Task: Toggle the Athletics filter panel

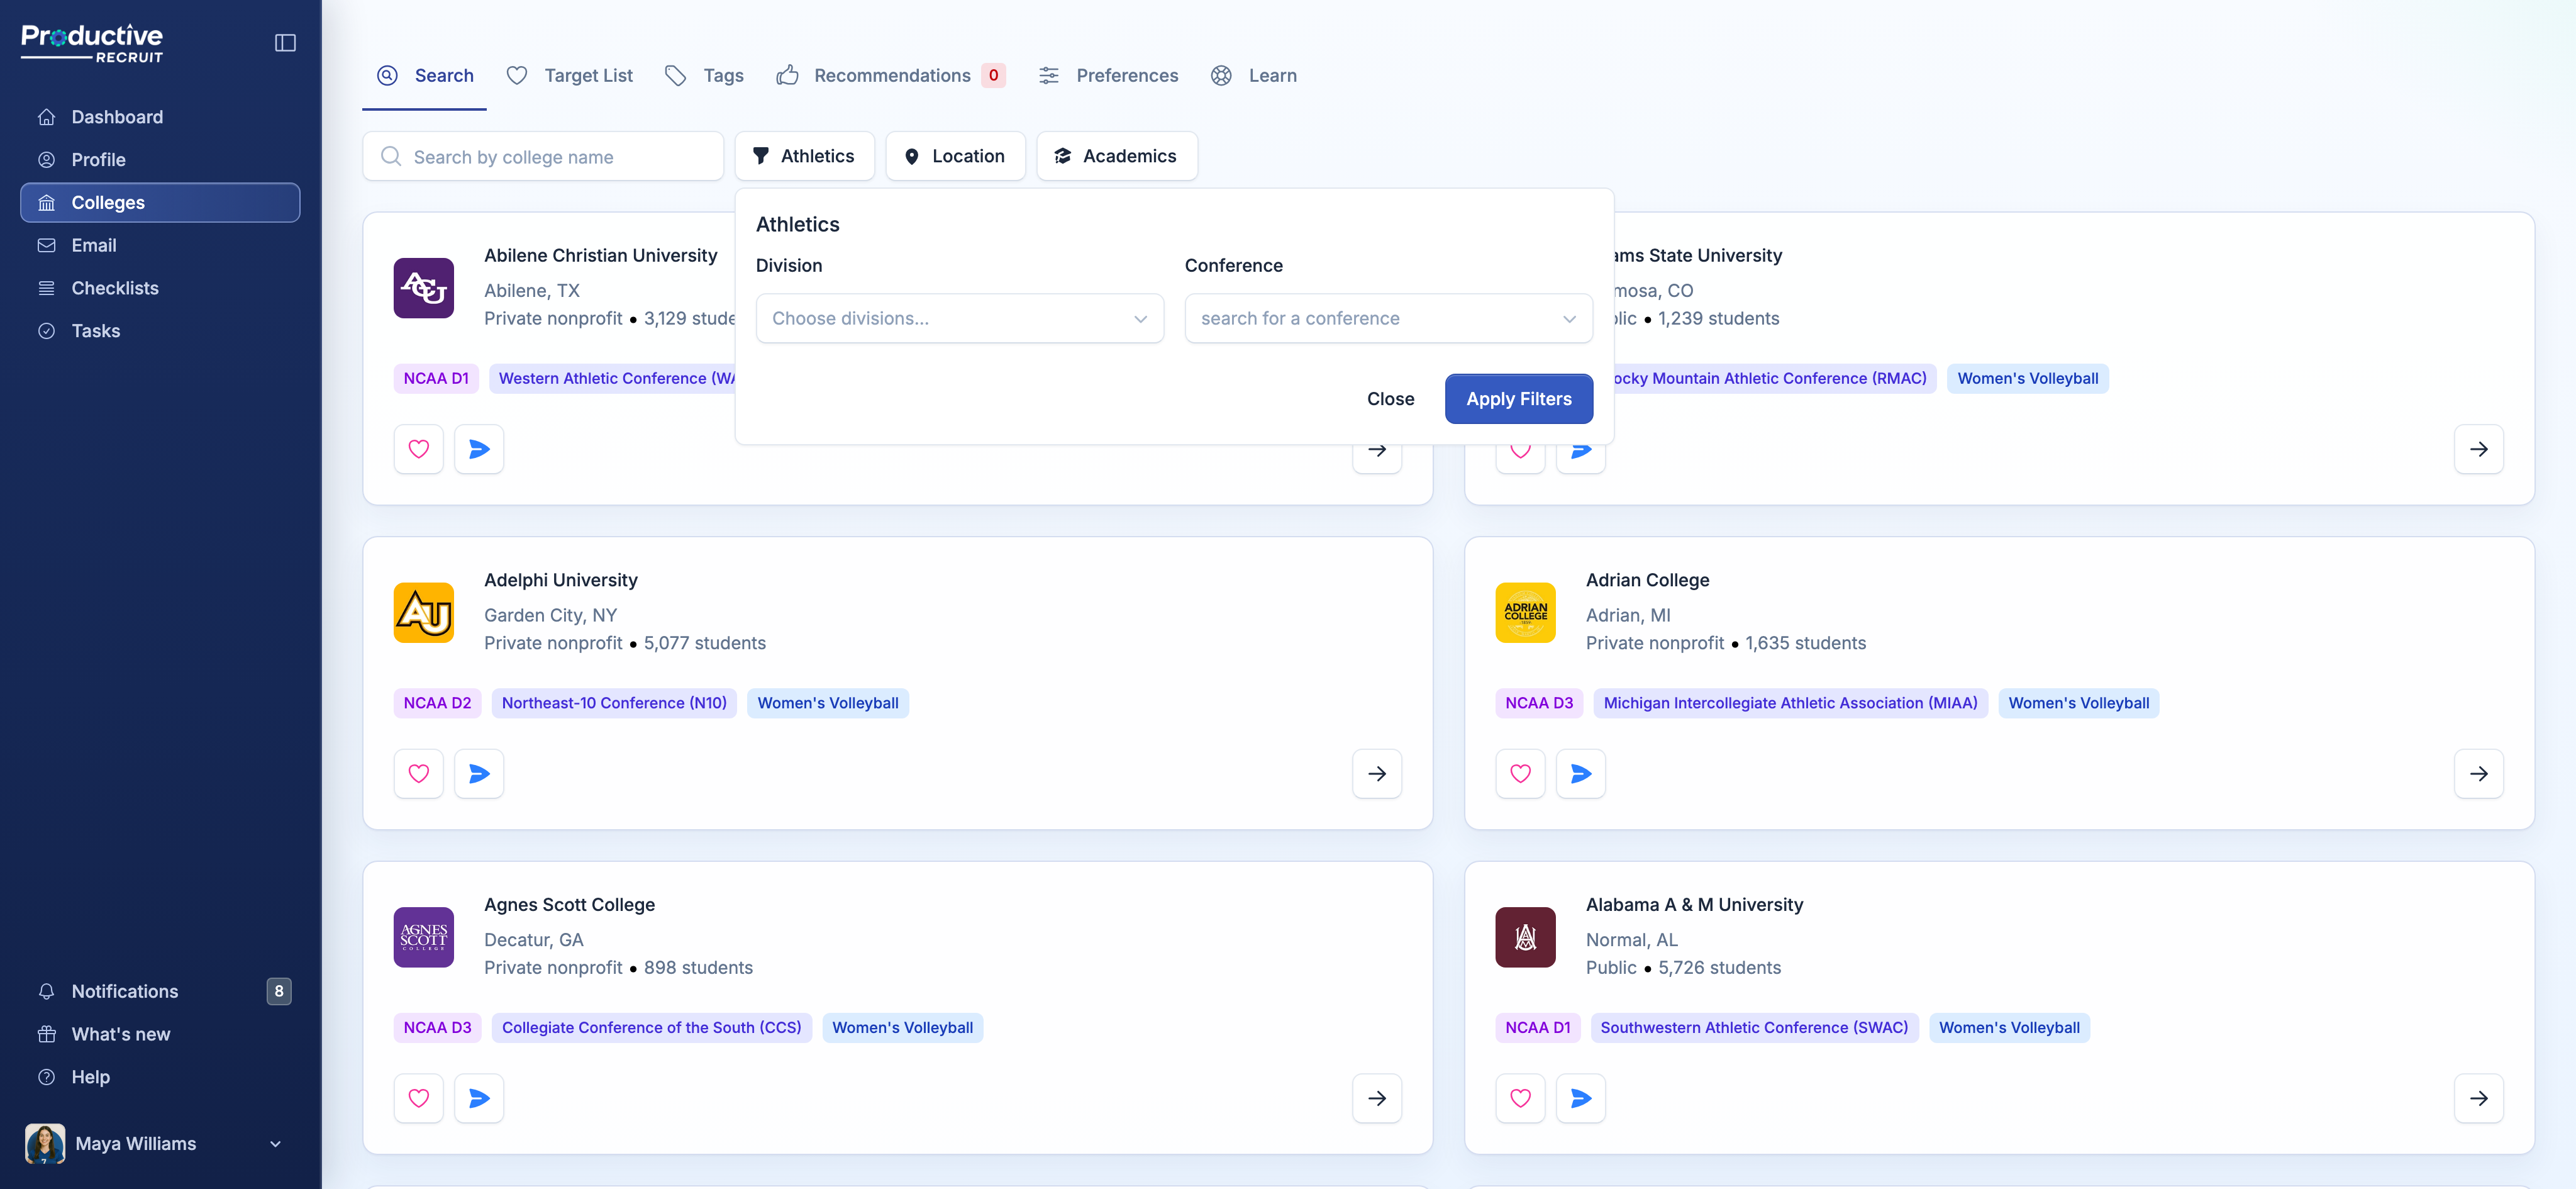Action: [x=804, y=156]
